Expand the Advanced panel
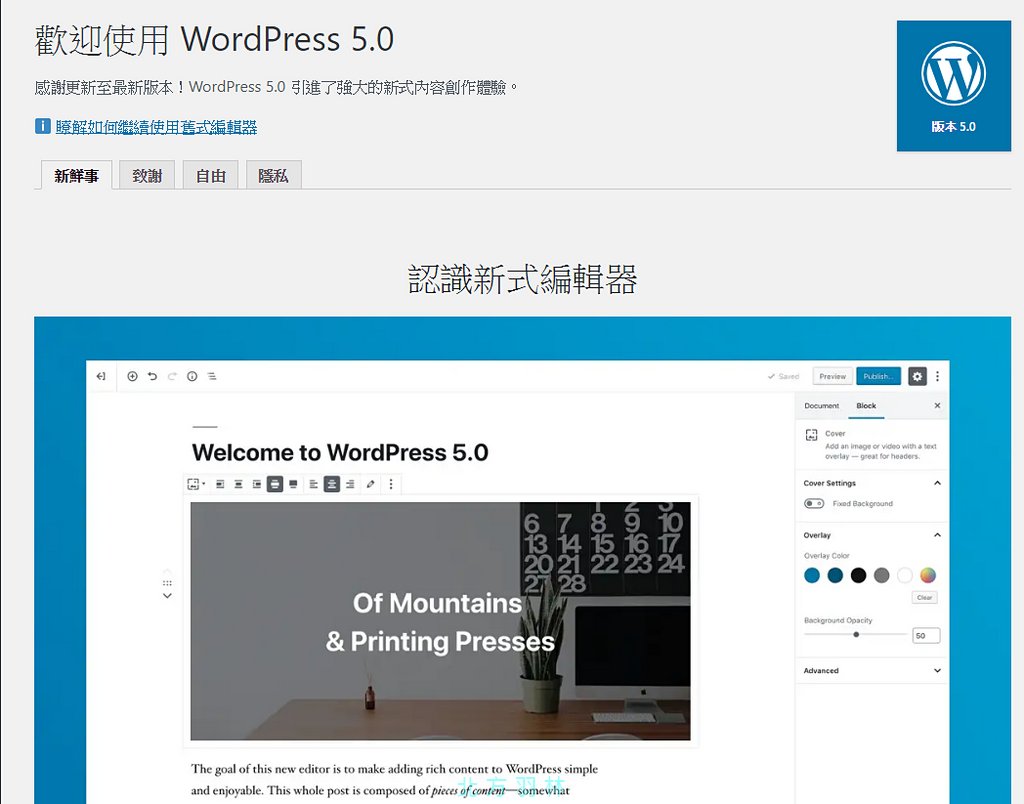Image resolution: width=1024 pixels, height=804 pixels. 937,671
